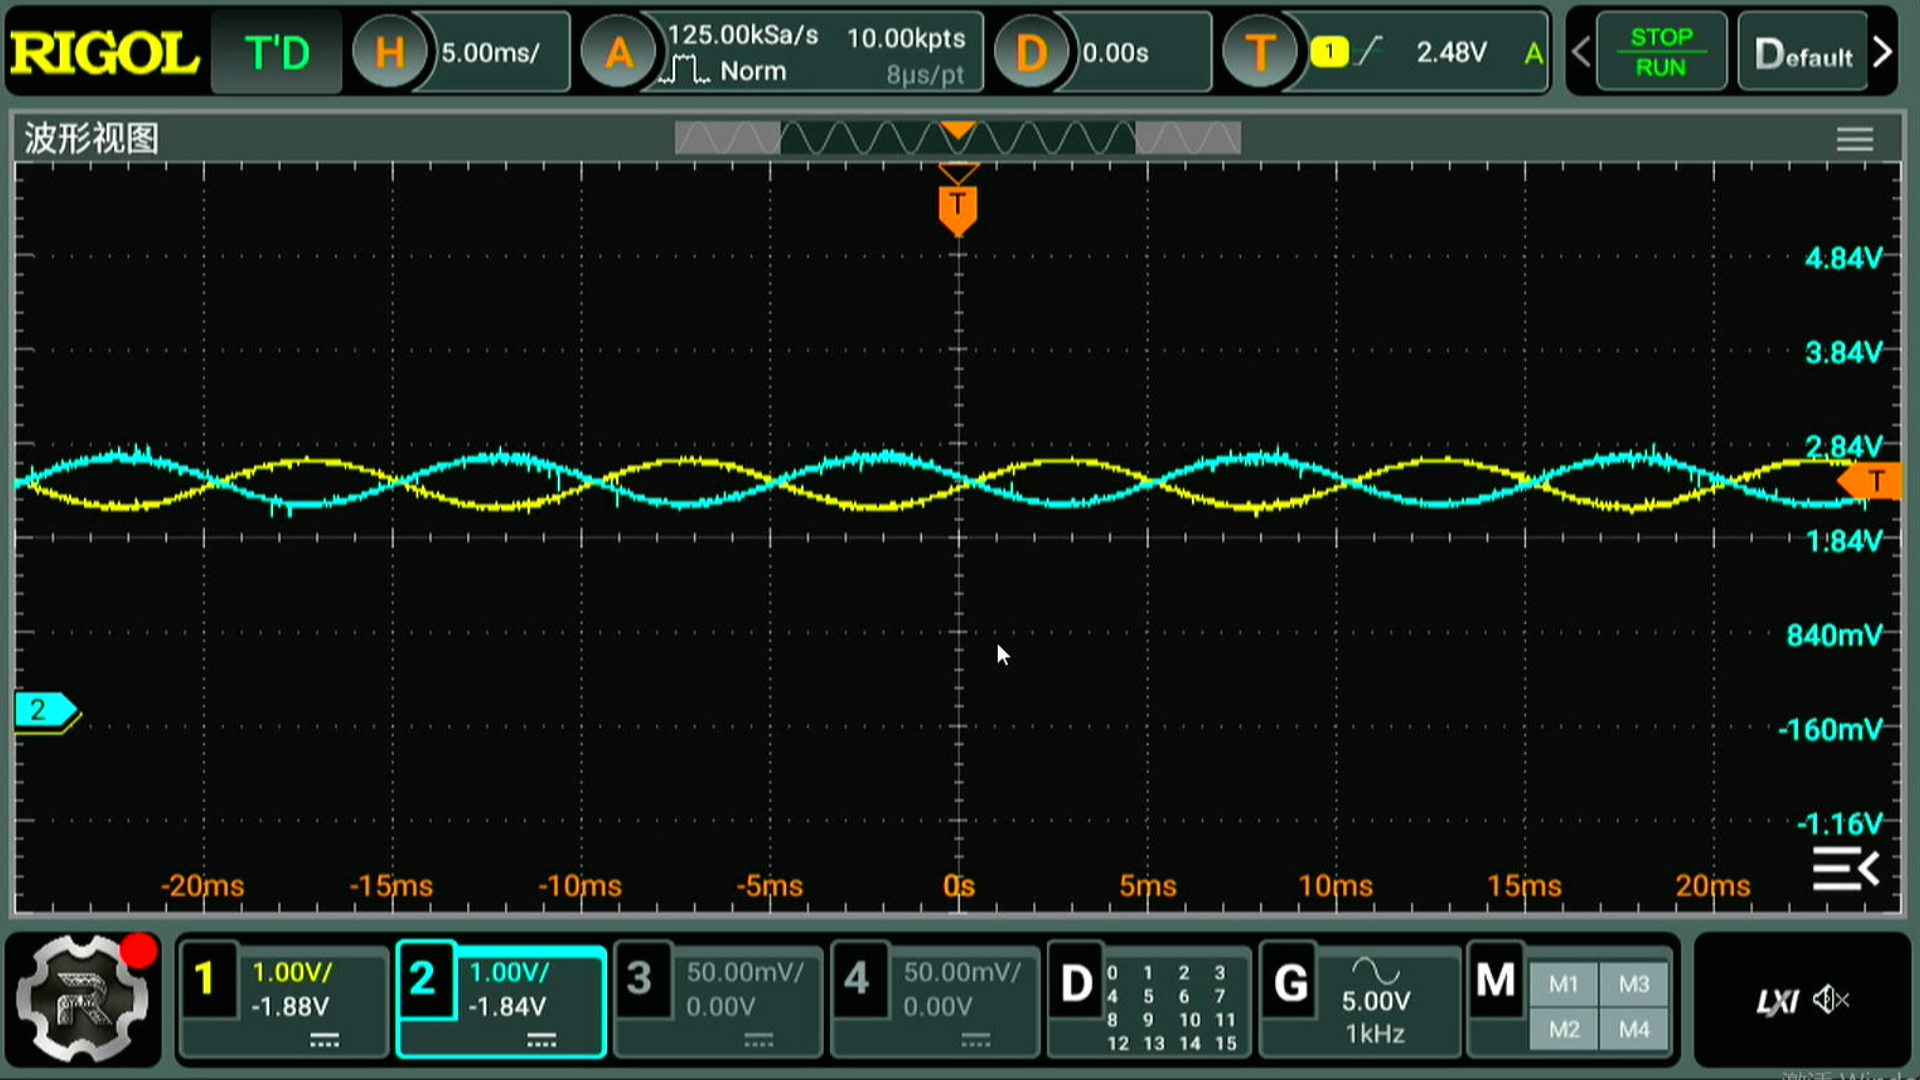Open the RIGOL gear function navigation icon
This screenshot has width=1920, height=1080.
coord(84,998)
